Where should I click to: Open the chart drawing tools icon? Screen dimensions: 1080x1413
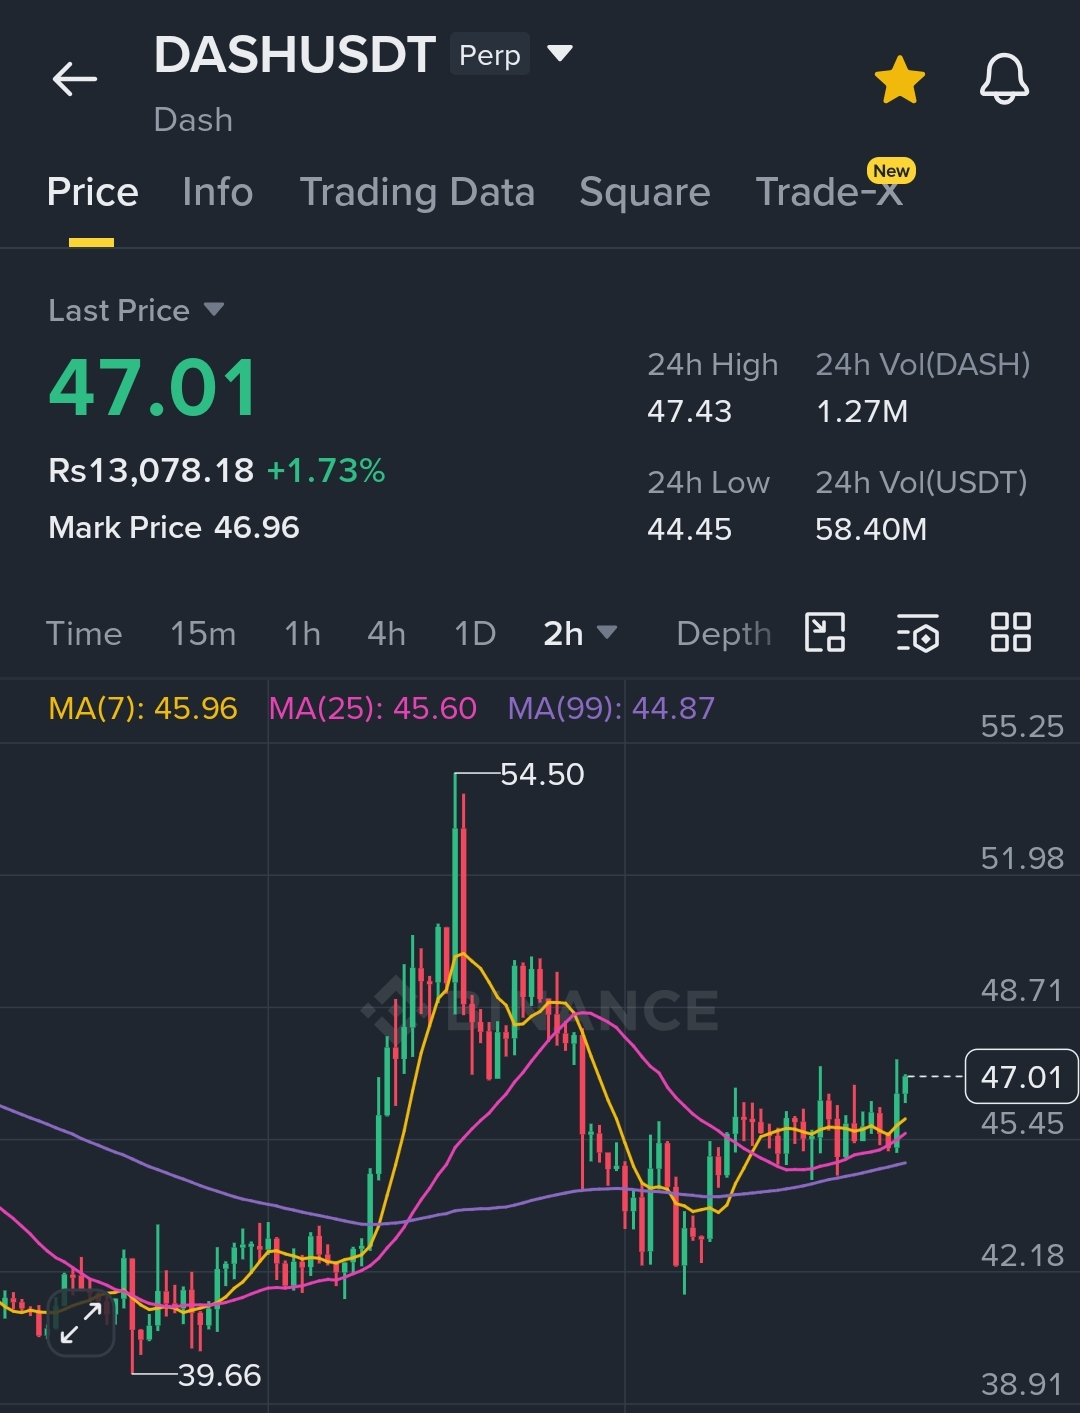(x=825, y=633)
